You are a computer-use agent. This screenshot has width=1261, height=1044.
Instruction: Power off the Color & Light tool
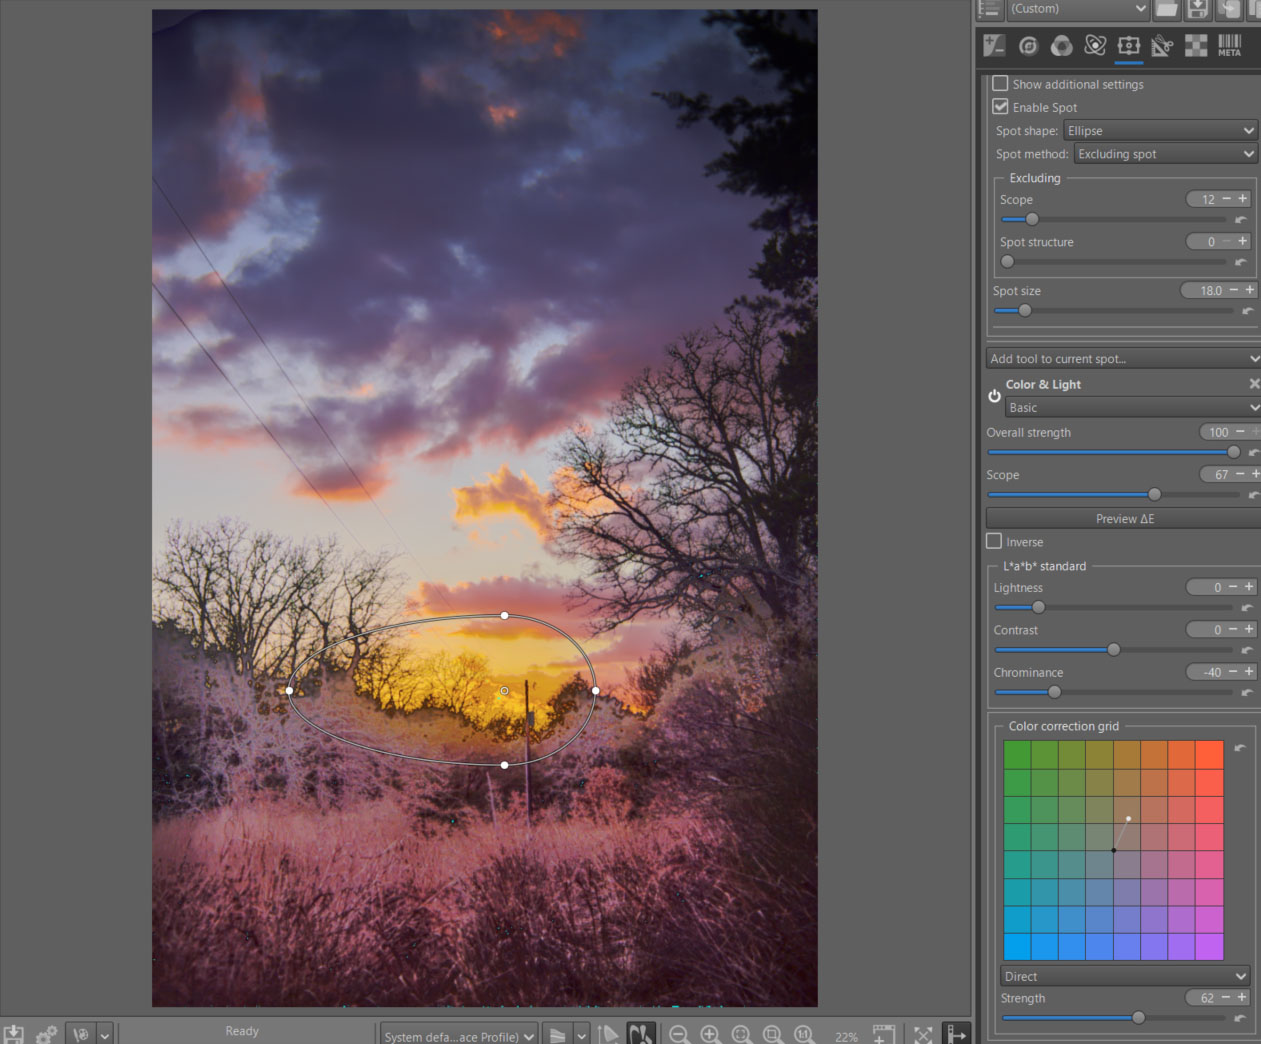[x=994, y=396]
